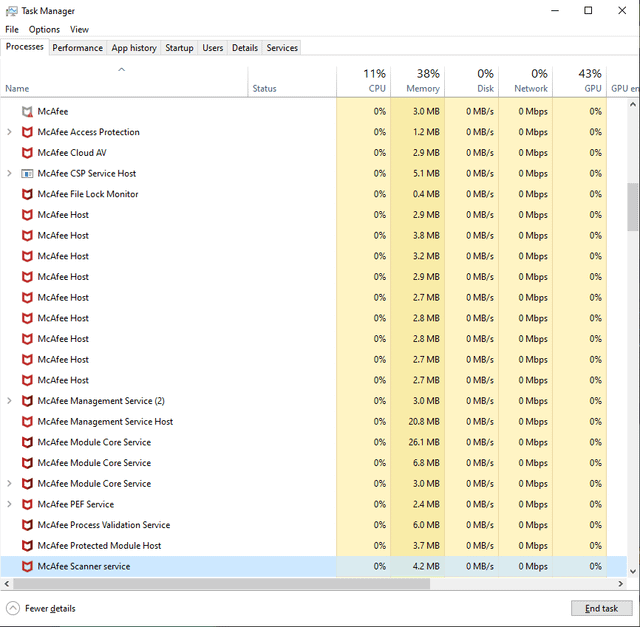The image size is (640, 627).
Task: Click icon of McAfee Module Core Service 6.8 MB
Action: coord(27,463)
